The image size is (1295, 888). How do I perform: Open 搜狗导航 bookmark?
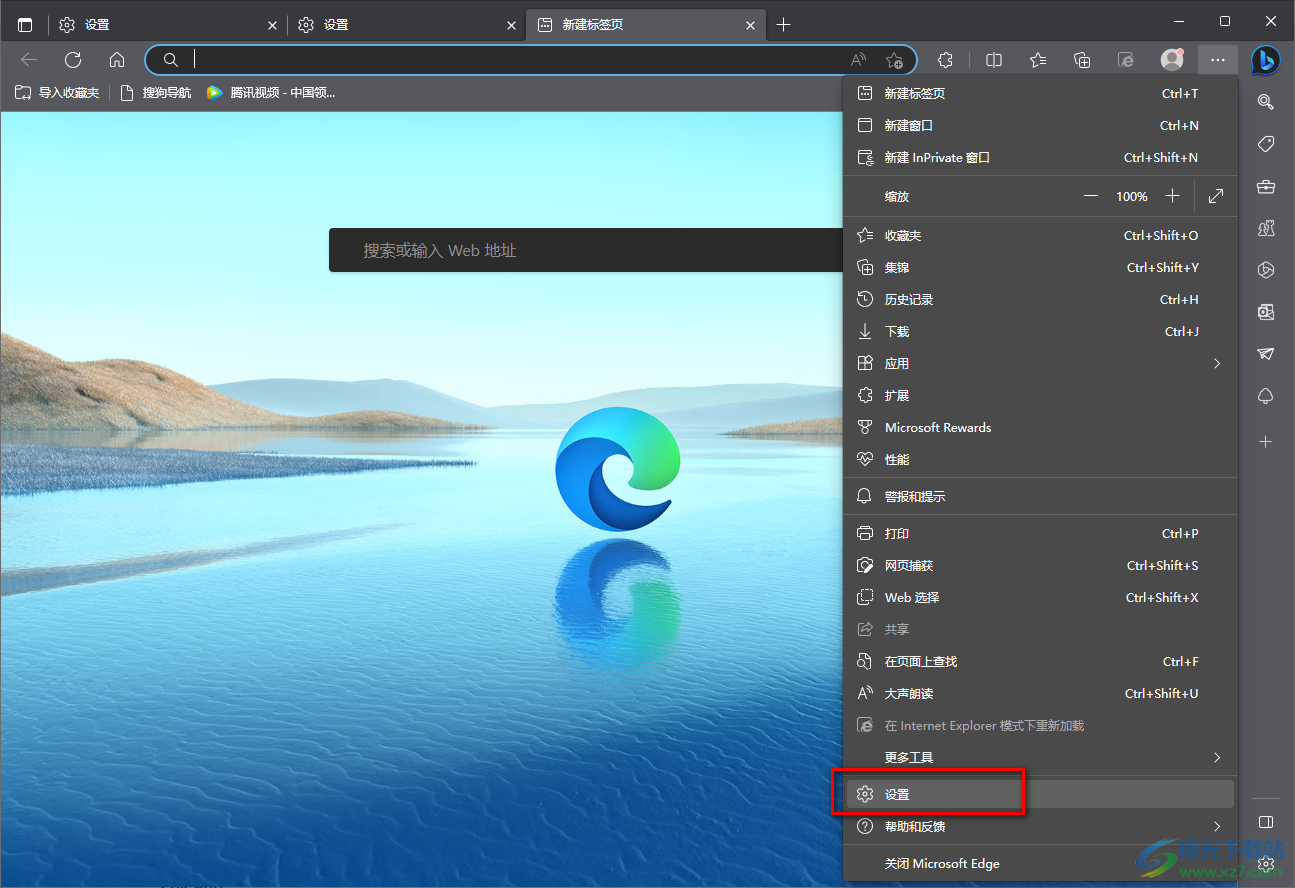point(156,93)
